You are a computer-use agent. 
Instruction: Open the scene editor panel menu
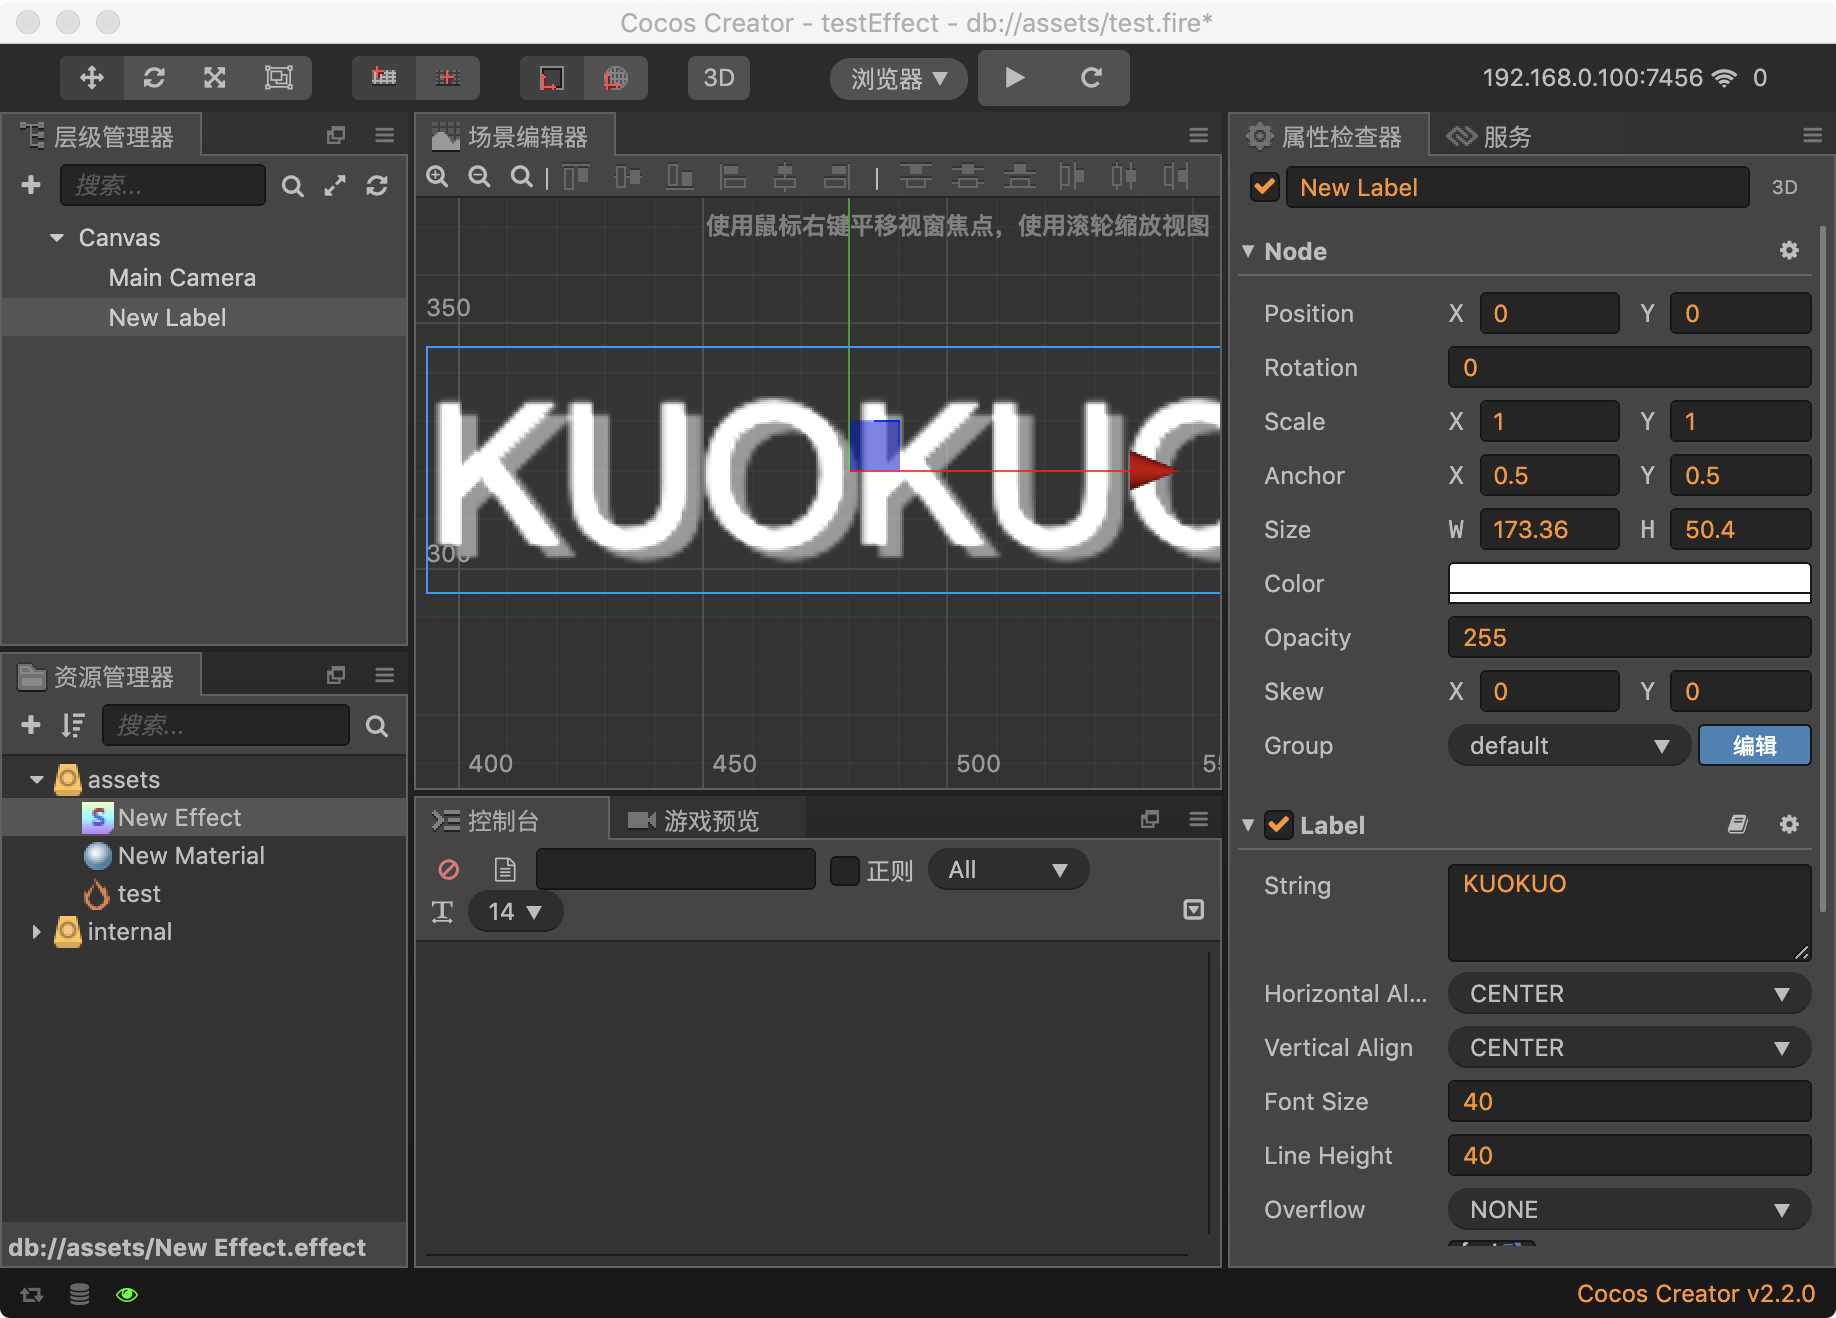(x=1199, y=135)
